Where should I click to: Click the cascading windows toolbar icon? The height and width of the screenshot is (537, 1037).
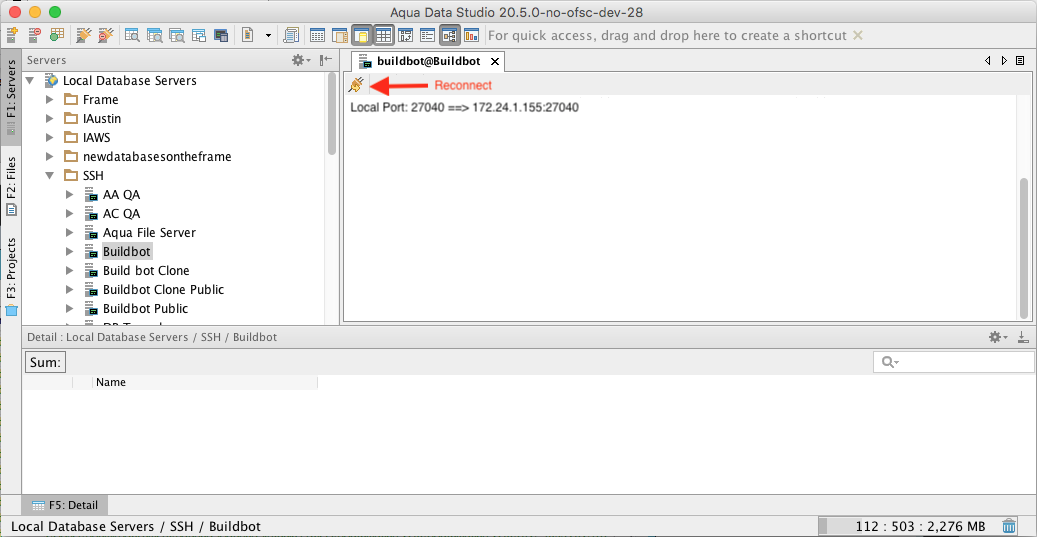tap(199, 35)
